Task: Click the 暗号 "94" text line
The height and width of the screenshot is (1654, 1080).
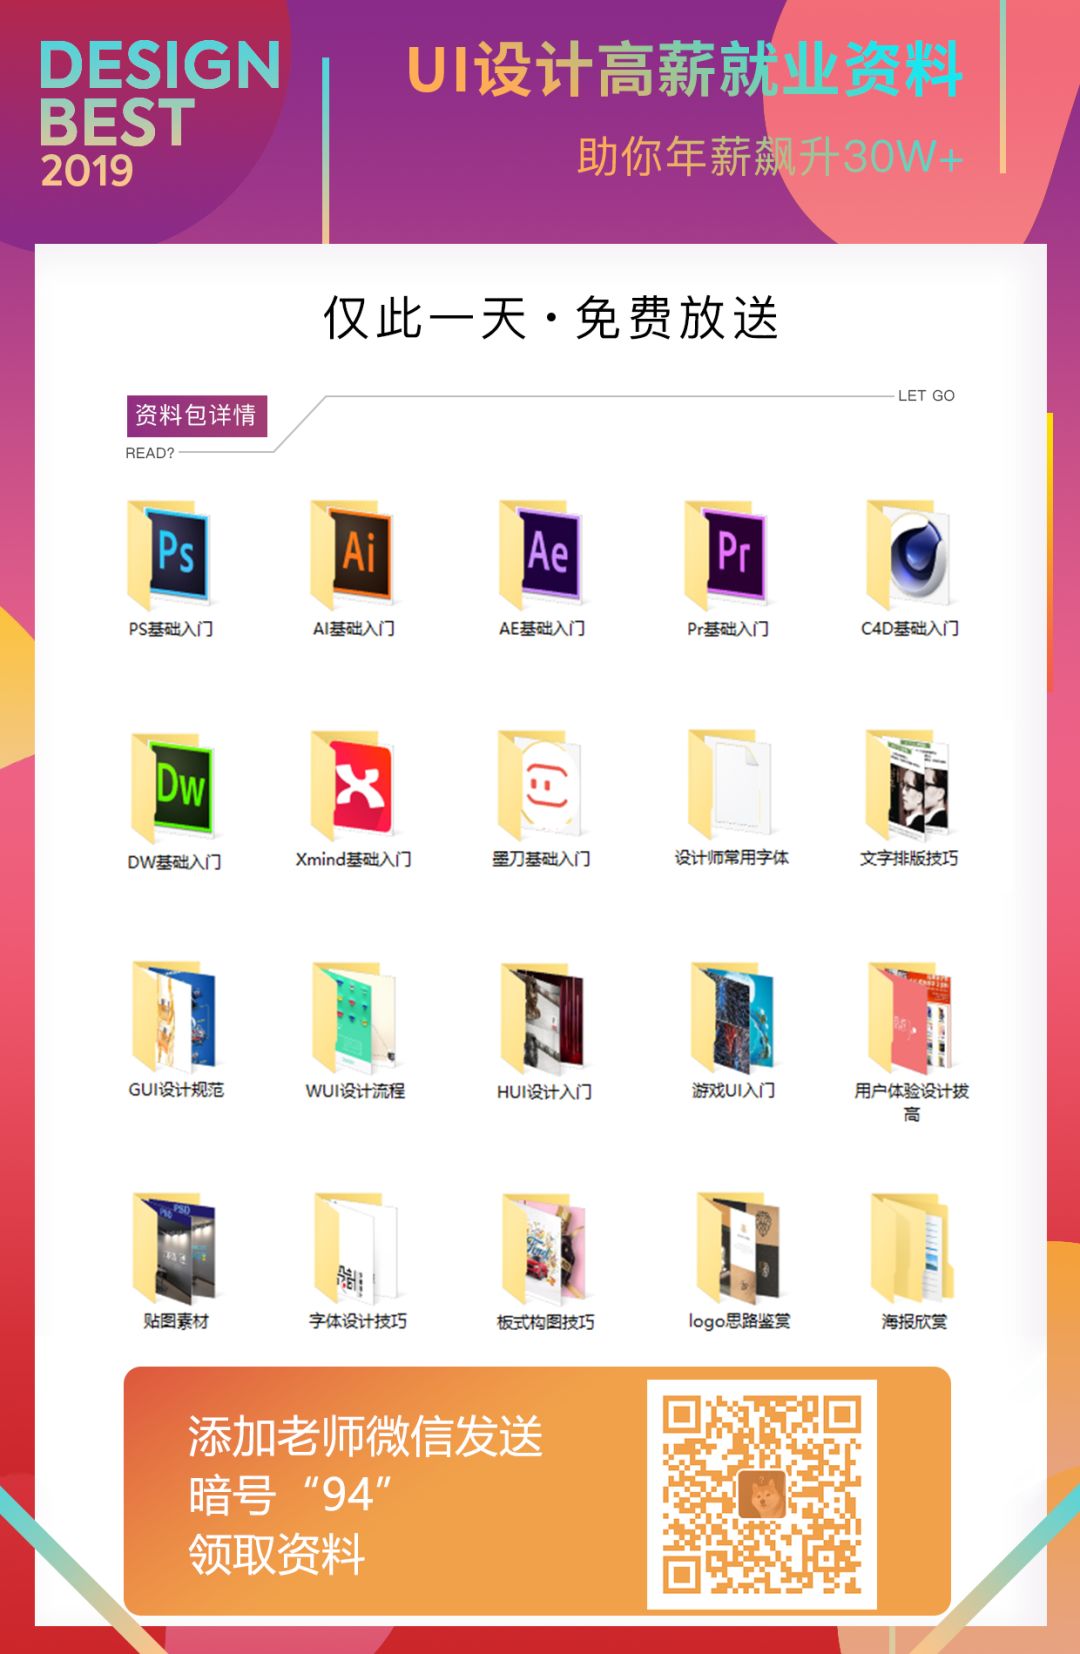Action: pyautogui.click(x=290, y=1495)
